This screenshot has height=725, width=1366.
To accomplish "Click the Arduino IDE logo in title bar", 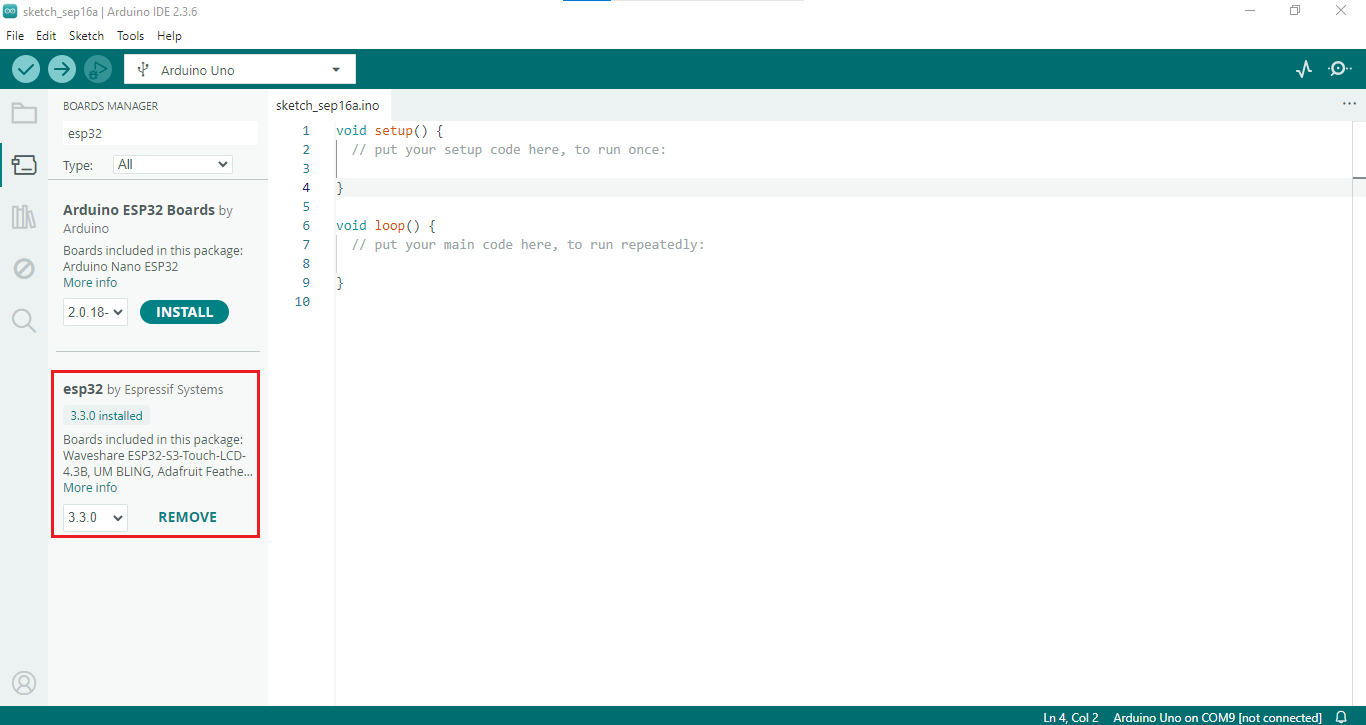I will 11,11.
